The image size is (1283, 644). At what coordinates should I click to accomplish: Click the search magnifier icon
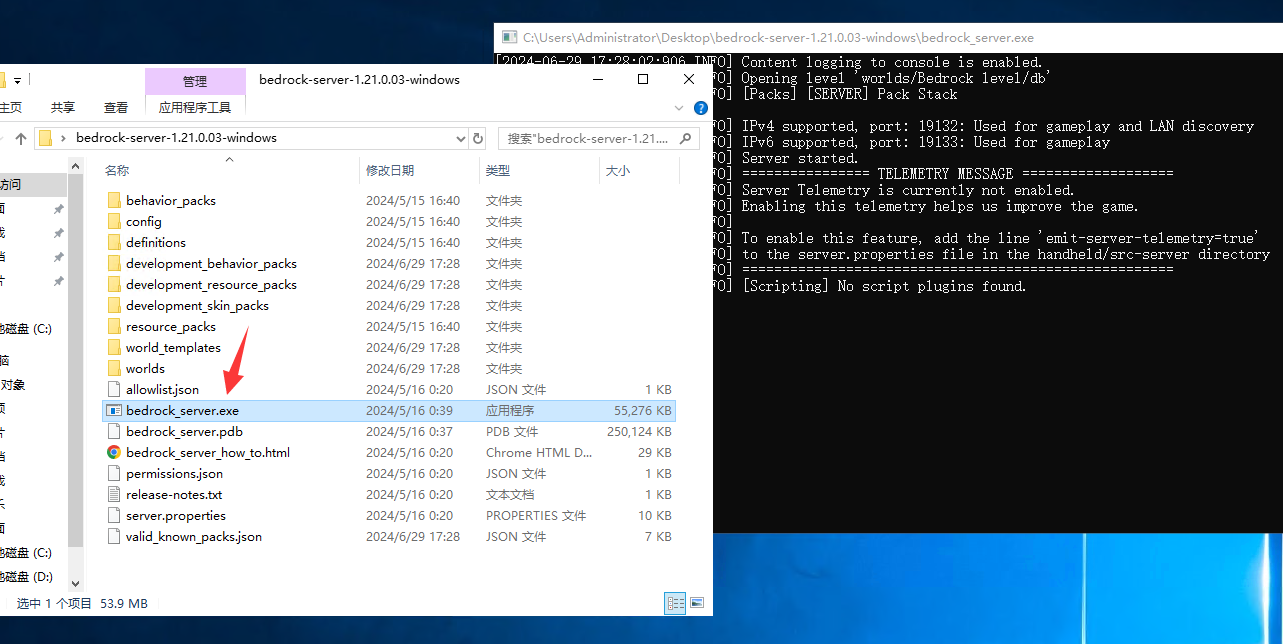(685, 138)
